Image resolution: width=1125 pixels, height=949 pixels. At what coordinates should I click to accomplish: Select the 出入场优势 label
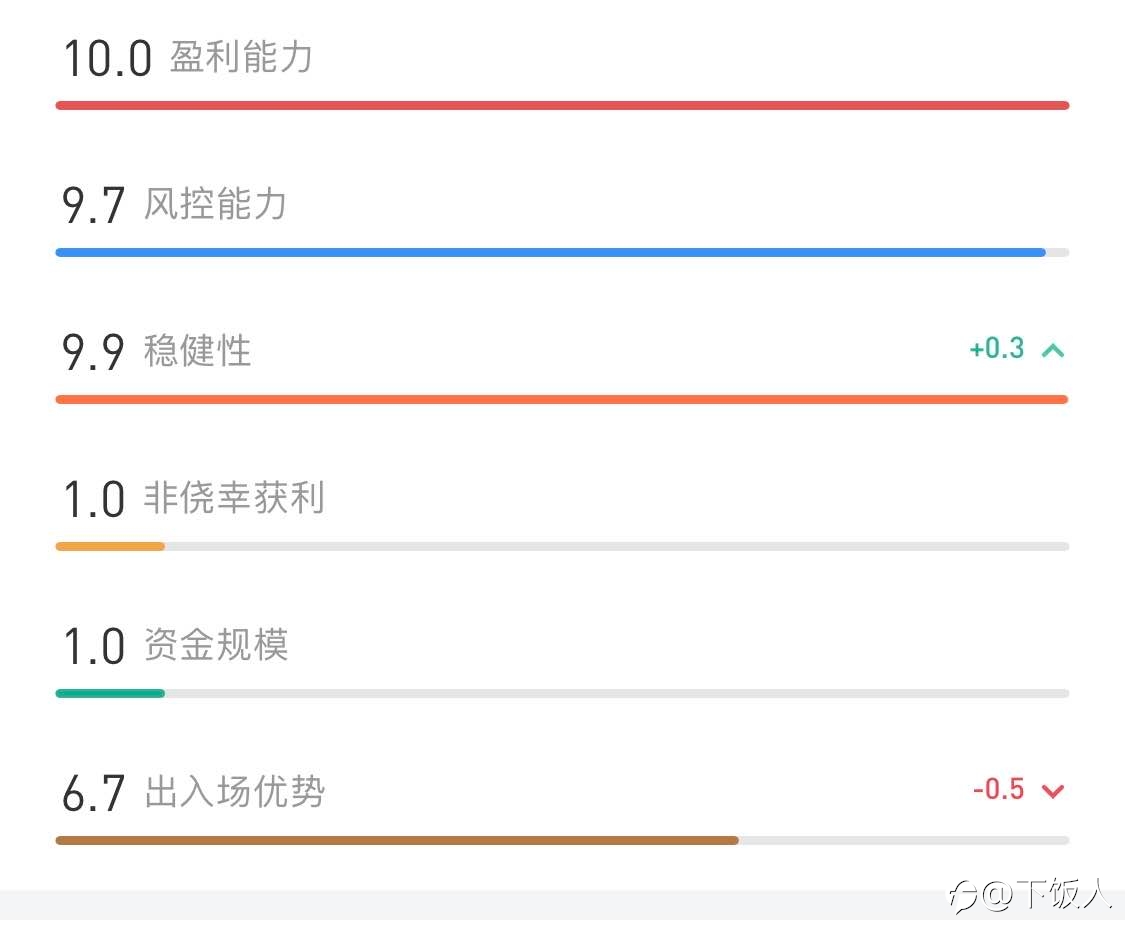click(235, 792)
